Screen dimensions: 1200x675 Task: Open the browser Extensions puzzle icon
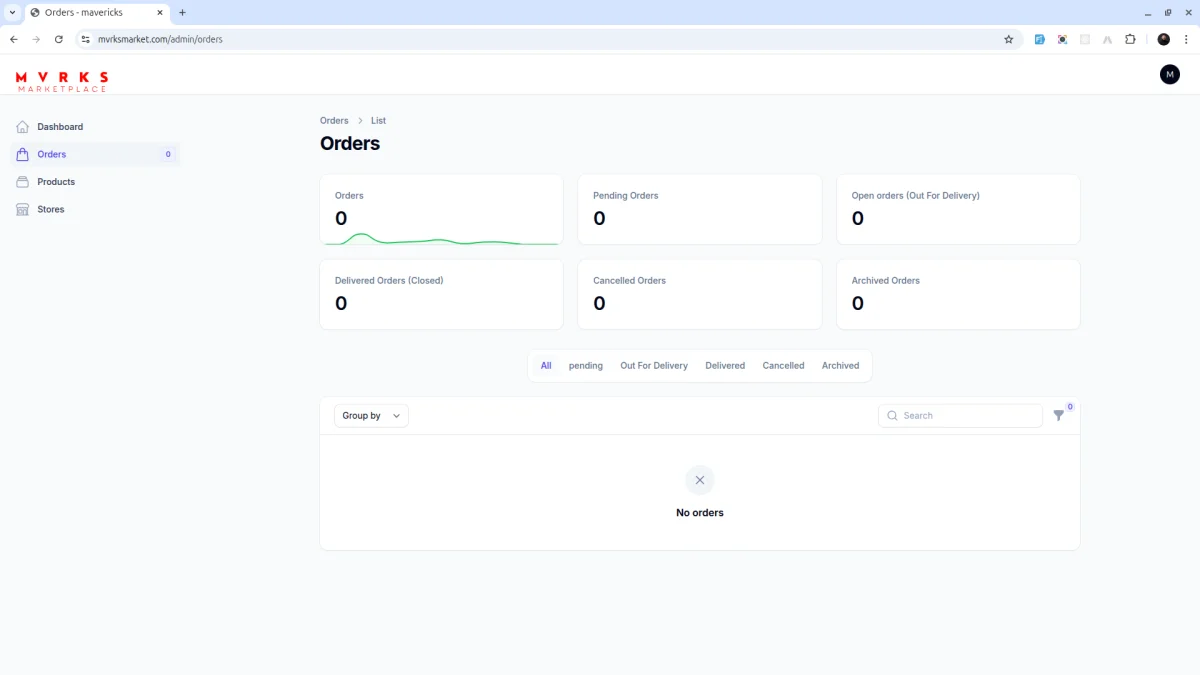click(x=1130, y=39)
